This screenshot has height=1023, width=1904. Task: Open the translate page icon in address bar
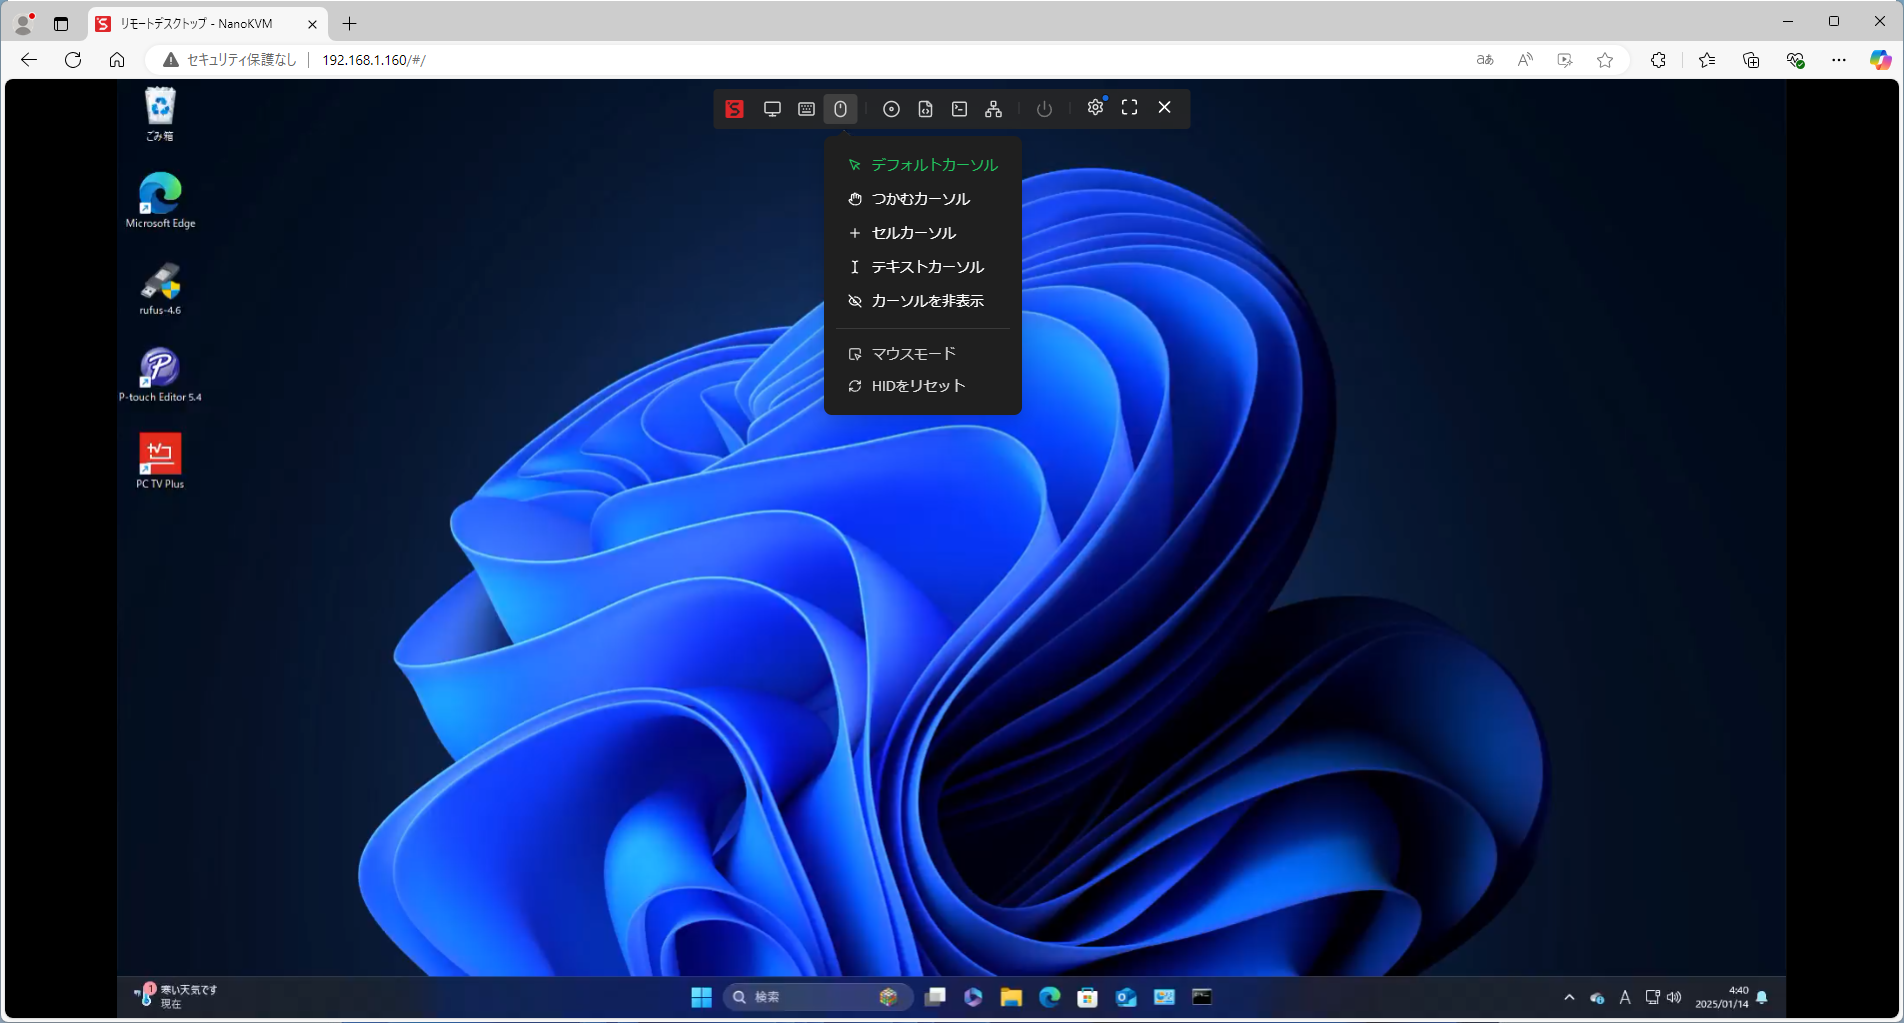(1485, 60)
